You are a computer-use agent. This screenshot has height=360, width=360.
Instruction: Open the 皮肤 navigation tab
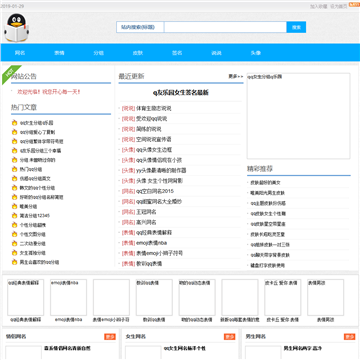[138, 53]
